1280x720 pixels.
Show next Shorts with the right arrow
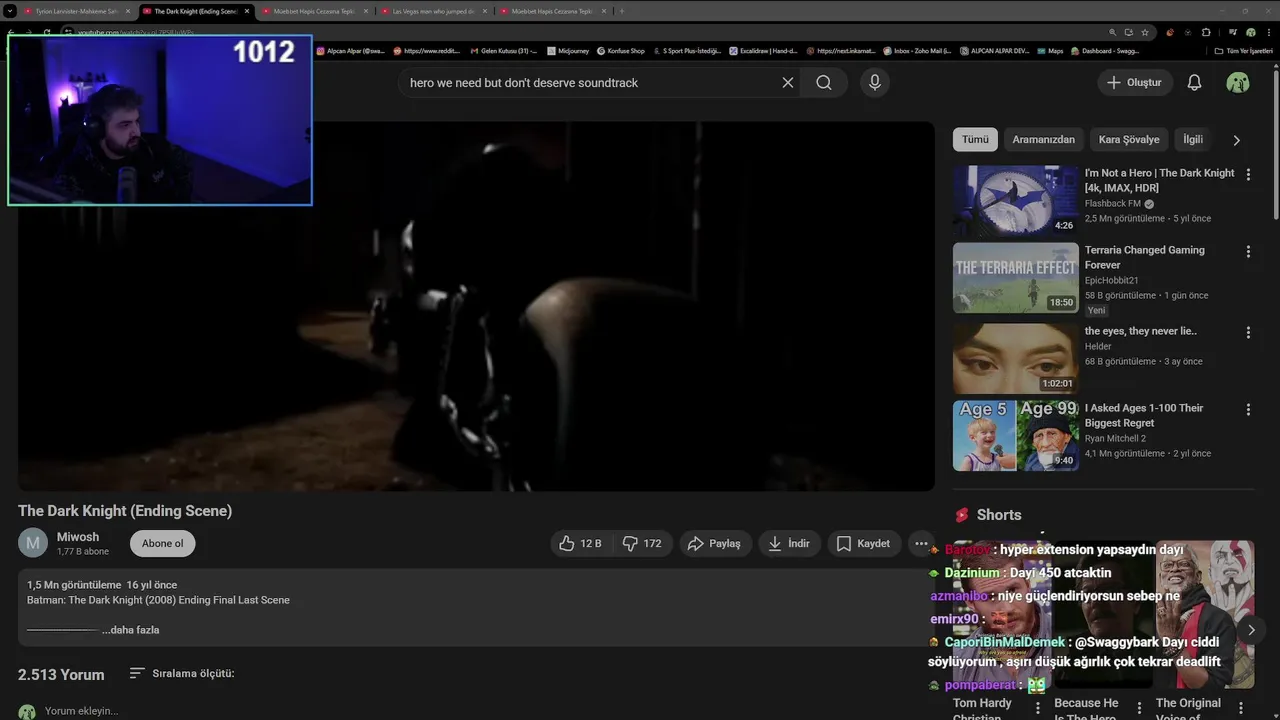point(1251,630)
